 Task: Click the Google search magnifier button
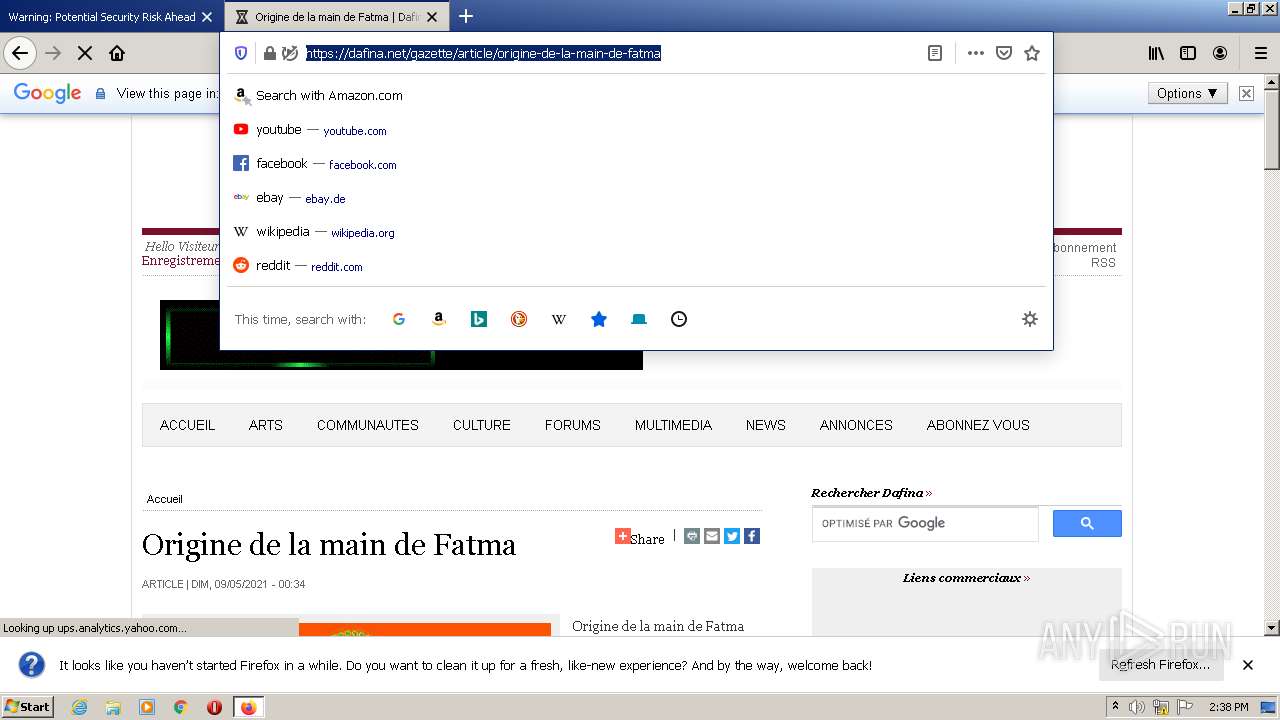coord(1087,523)
